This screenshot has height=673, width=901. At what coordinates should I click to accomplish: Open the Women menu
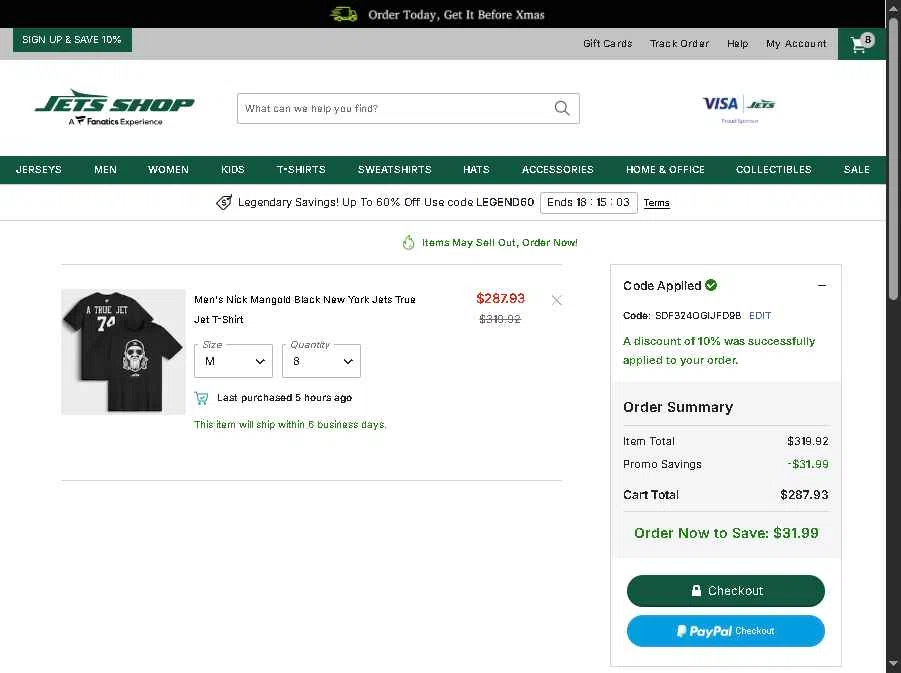pyautogui.click(x=168, y=170)
